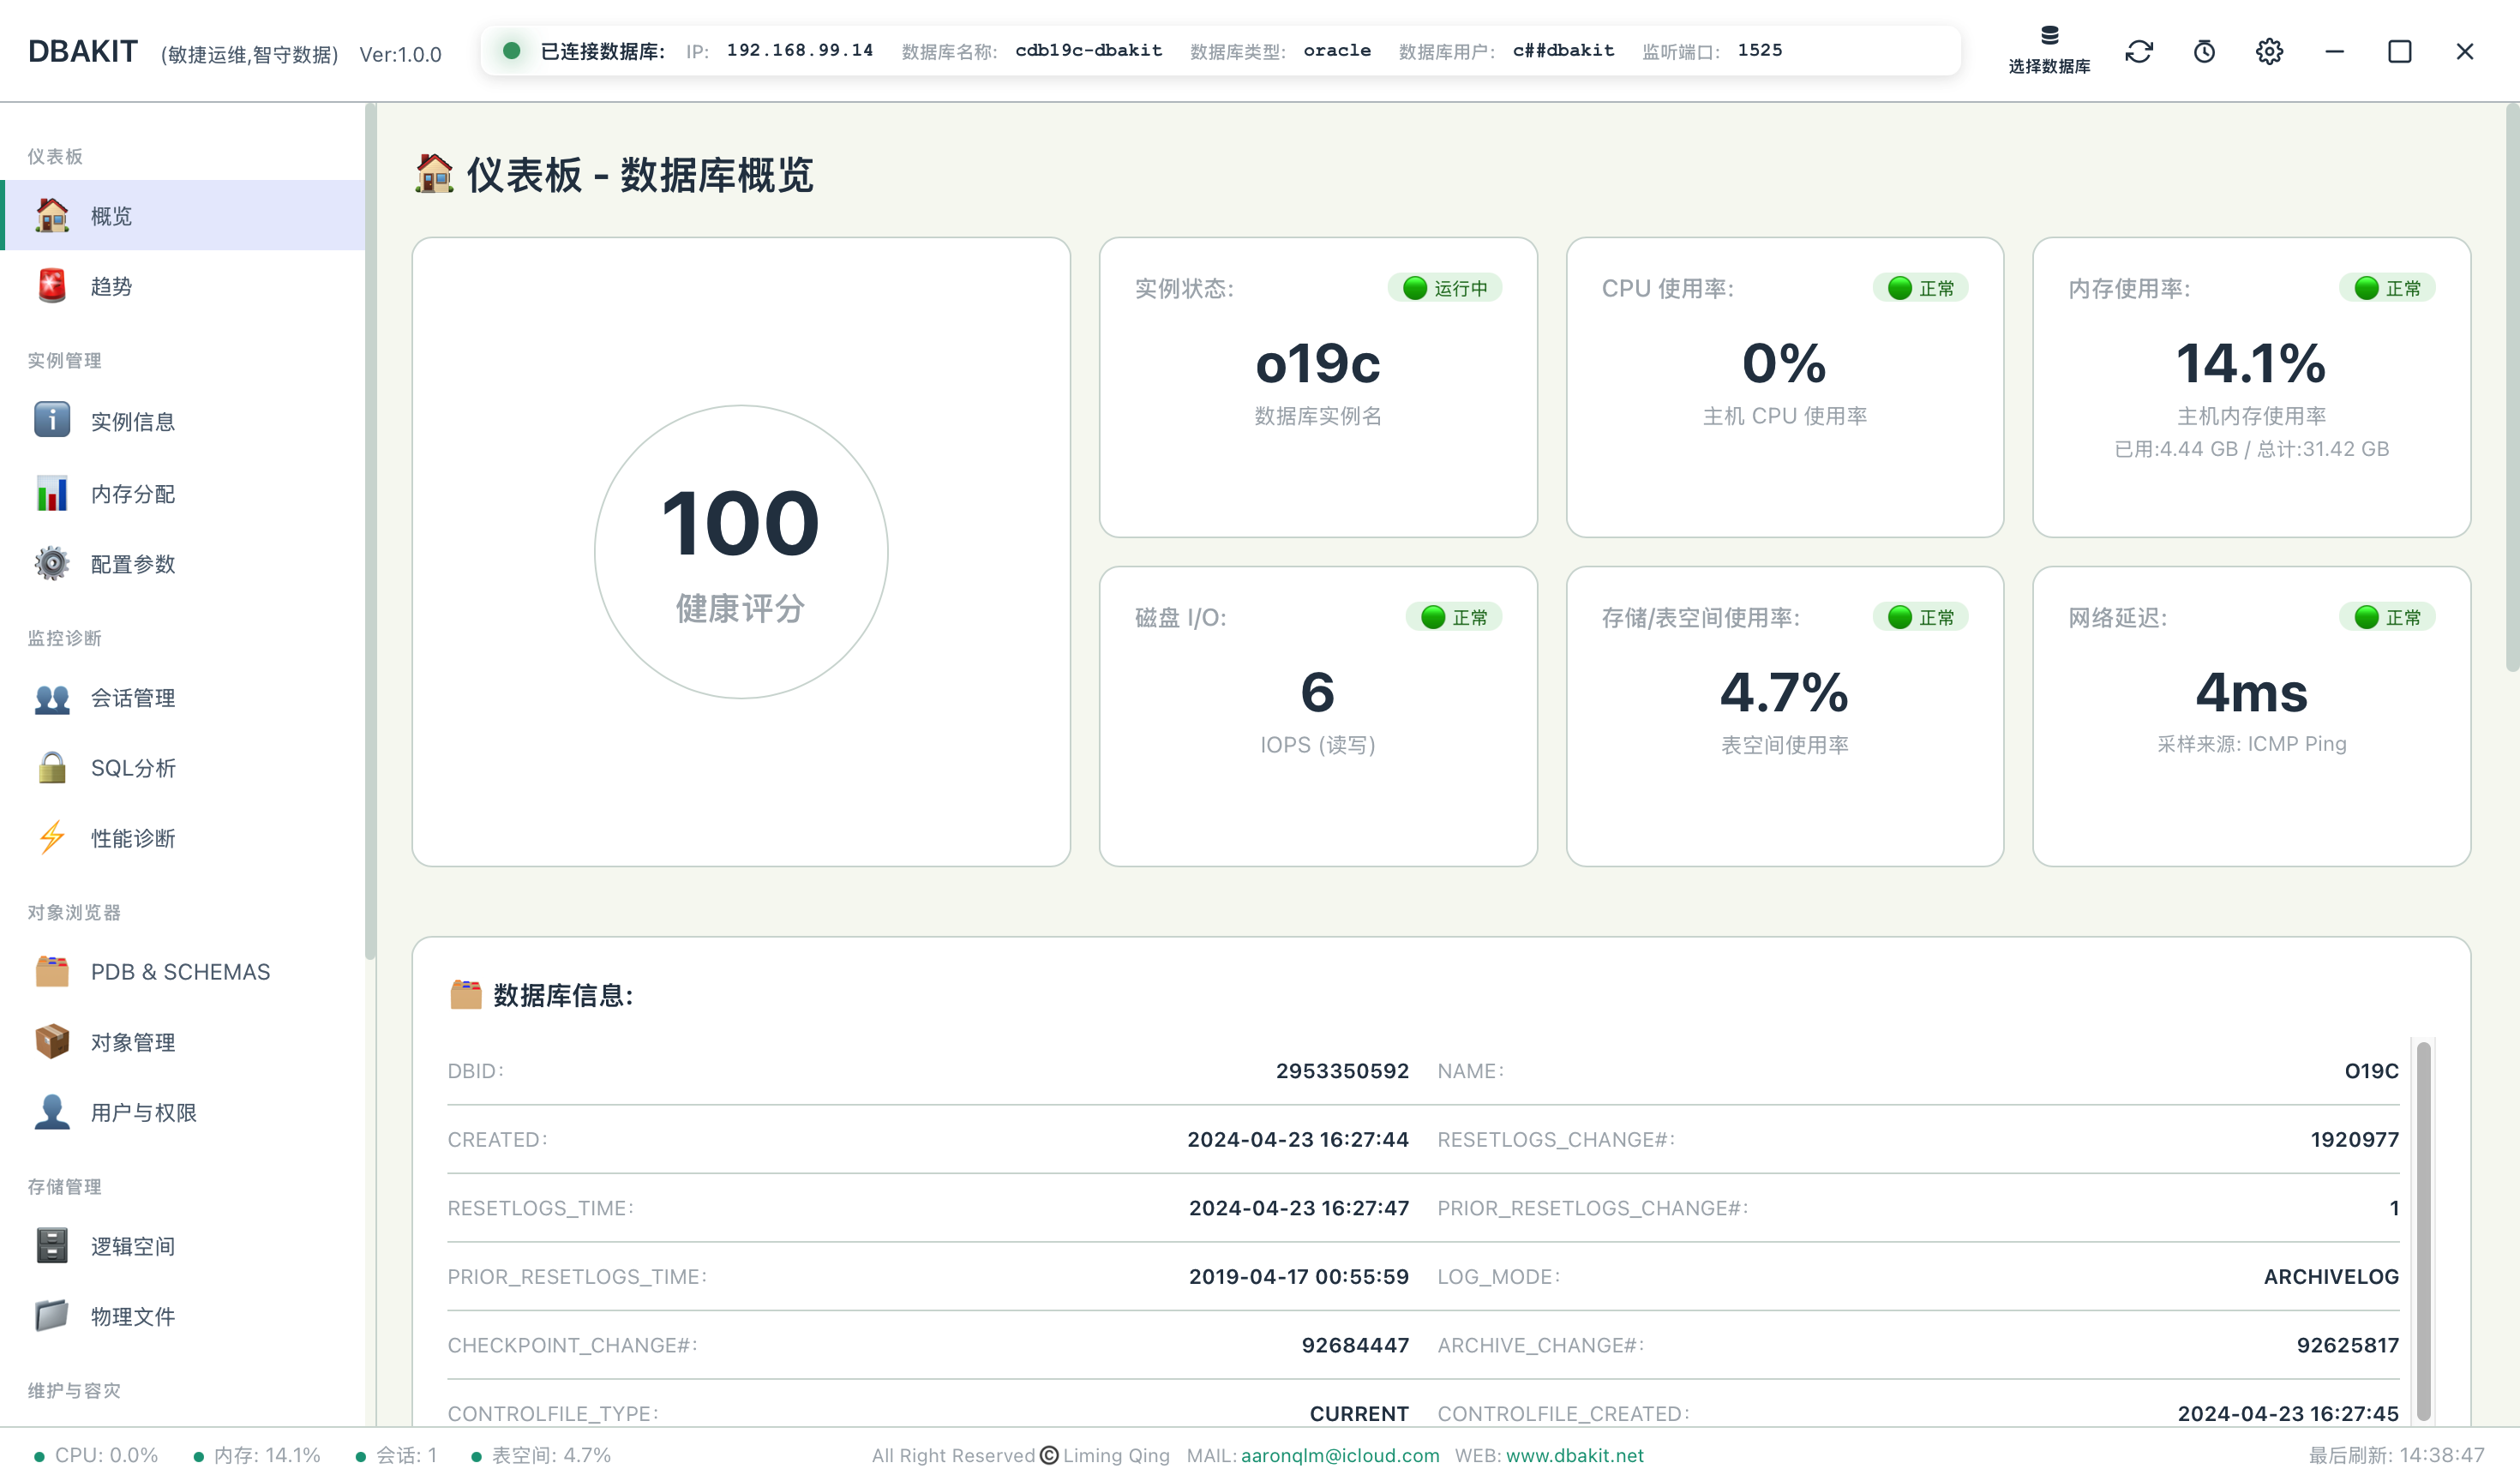The width and height of the screenshot is (2520, 1481).
Task: Click the 最后刷新 14:38:47 timestamp
Action: pos(2396,1455)
